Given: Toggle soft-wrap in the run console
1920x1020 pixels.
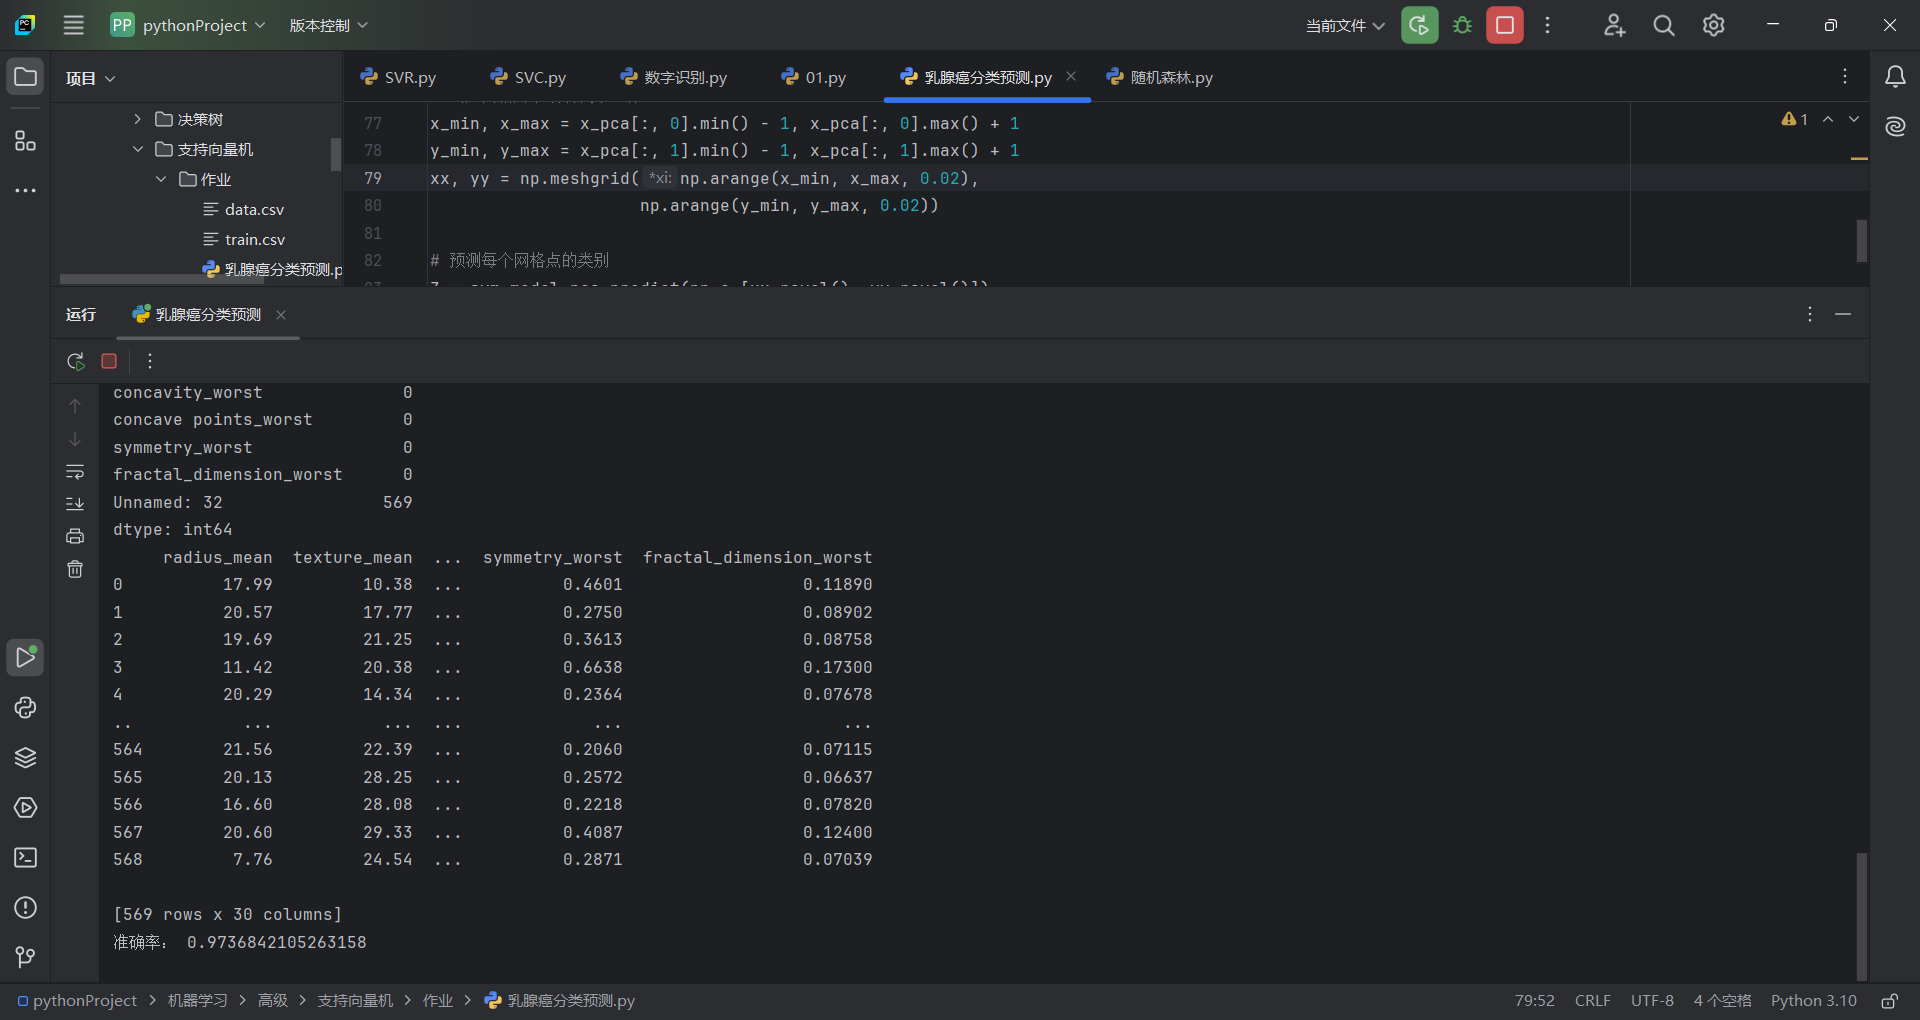Looking at the screenshot, I should point(75,472).
